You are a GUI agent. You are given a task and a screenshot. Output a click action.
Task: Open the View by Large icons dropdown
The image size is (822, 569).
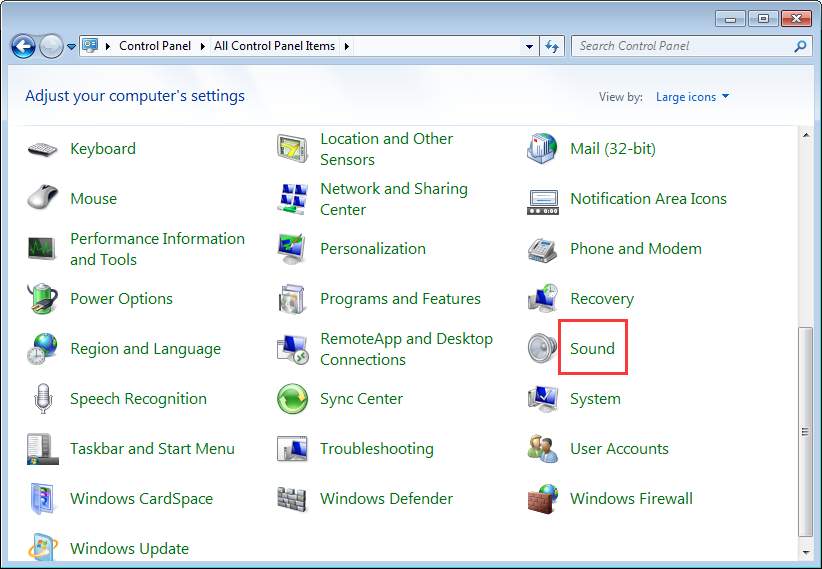click(692, 97)
